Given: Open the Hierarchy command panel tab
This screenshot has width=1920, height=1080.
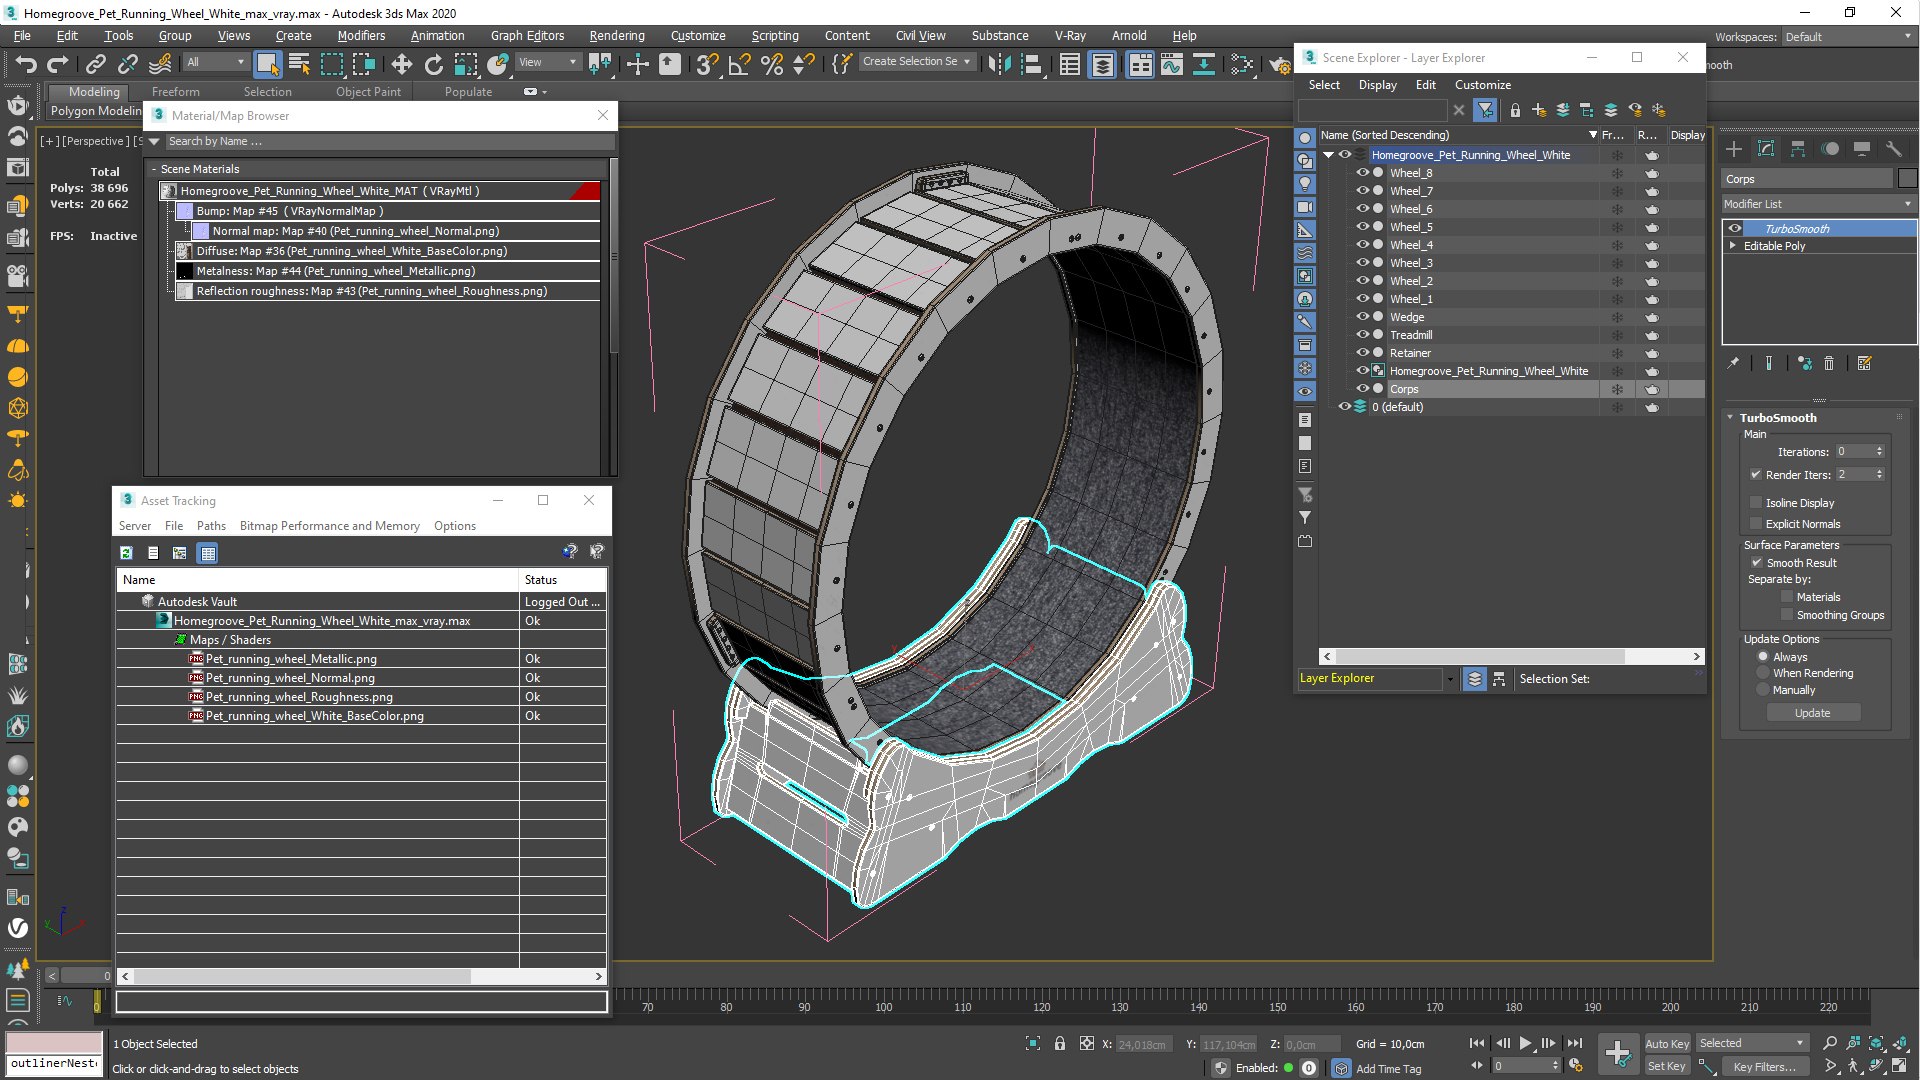Looking at the screenshot, I should pos(1798,149).
